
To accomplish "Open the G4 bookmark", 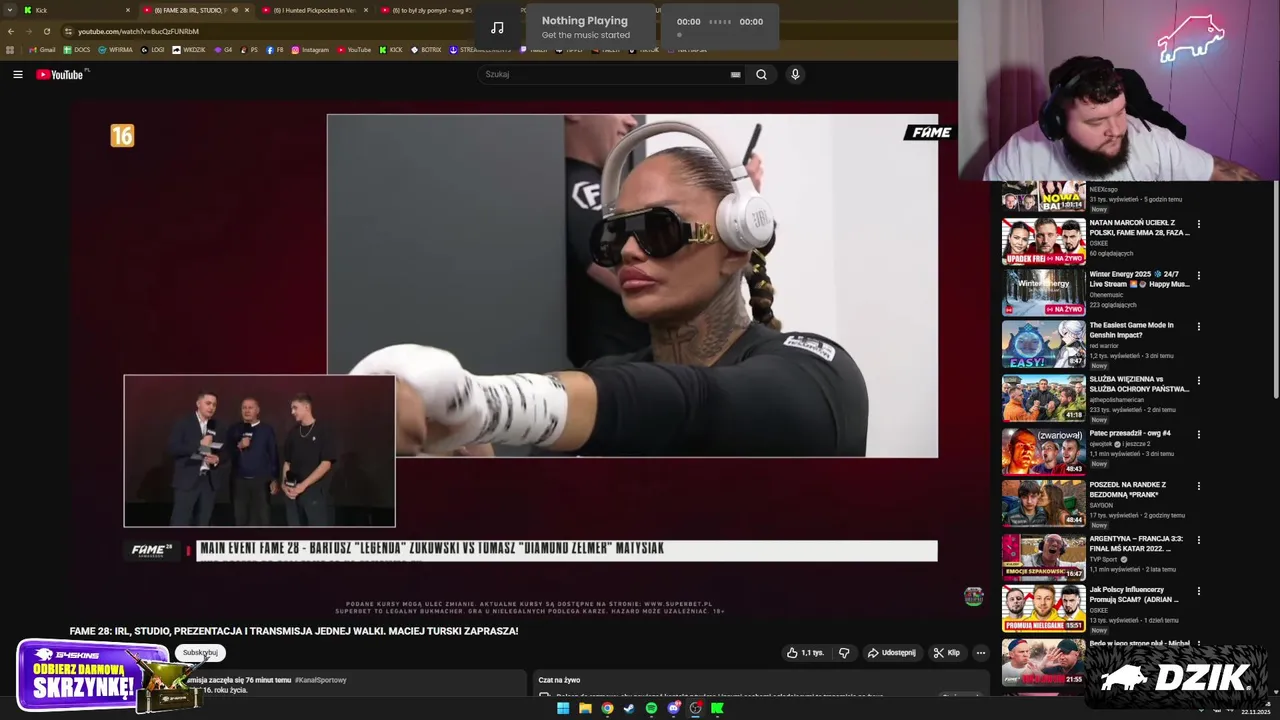I will [x=223, y=50].
